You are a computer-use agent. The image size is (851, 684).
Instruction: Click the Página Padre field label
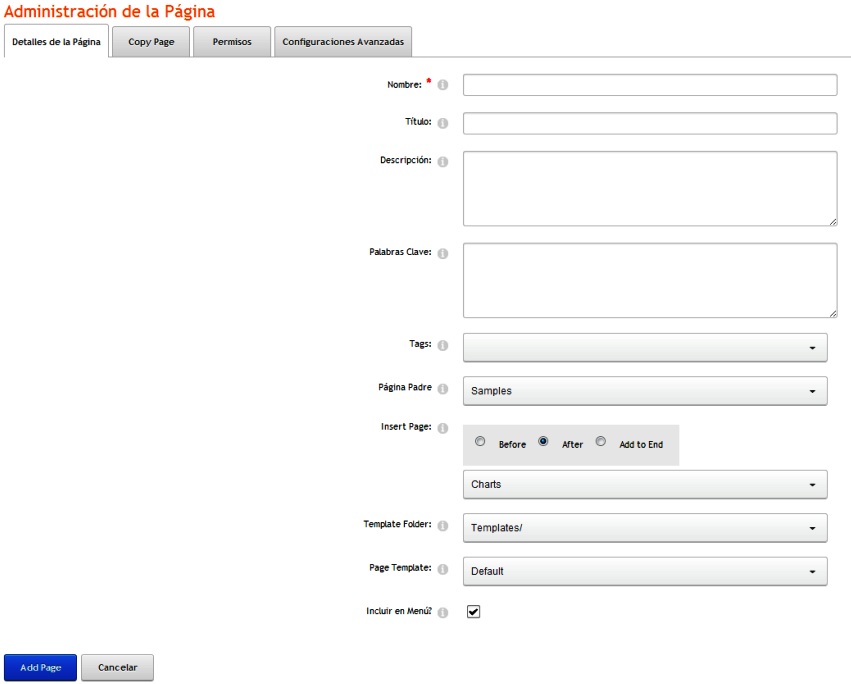point(405,387)
